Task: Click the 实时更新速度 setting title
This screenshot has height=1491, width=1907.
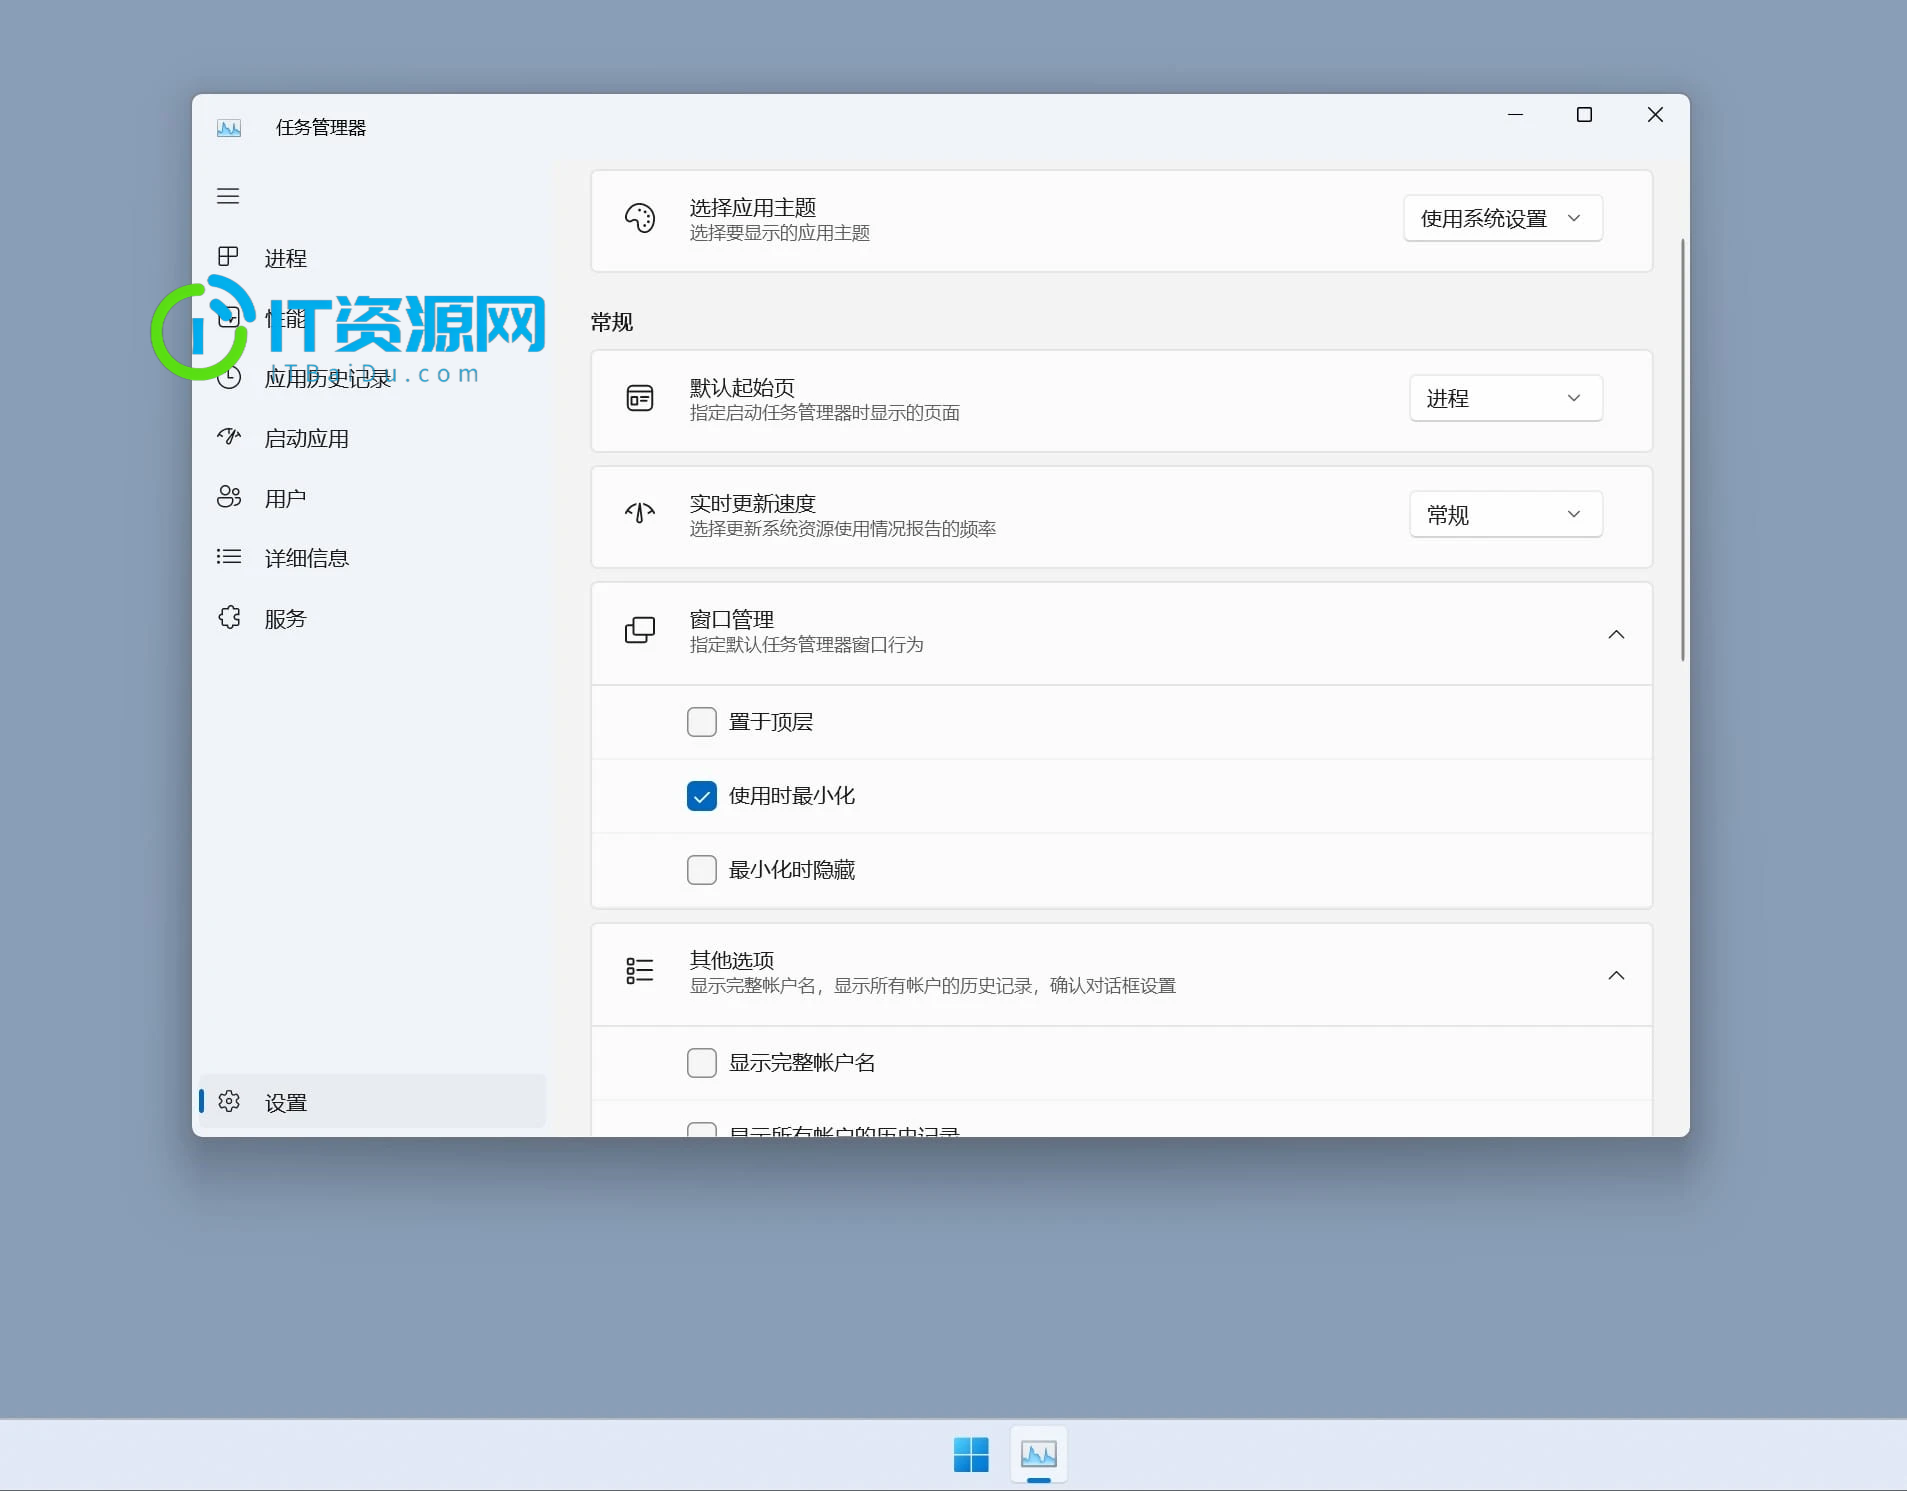Action: pyautogui.click(x=753, y=503)
